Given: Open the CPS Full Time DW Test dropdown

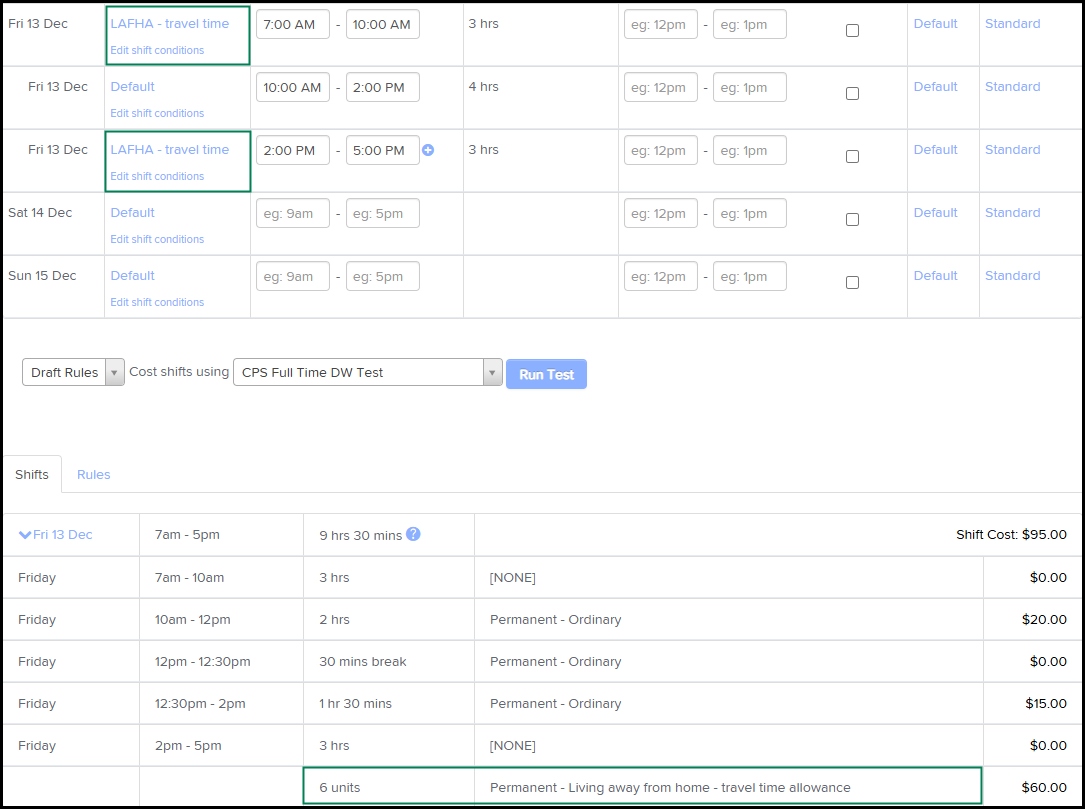Looking at the screenshot, I should click(367, 373).
